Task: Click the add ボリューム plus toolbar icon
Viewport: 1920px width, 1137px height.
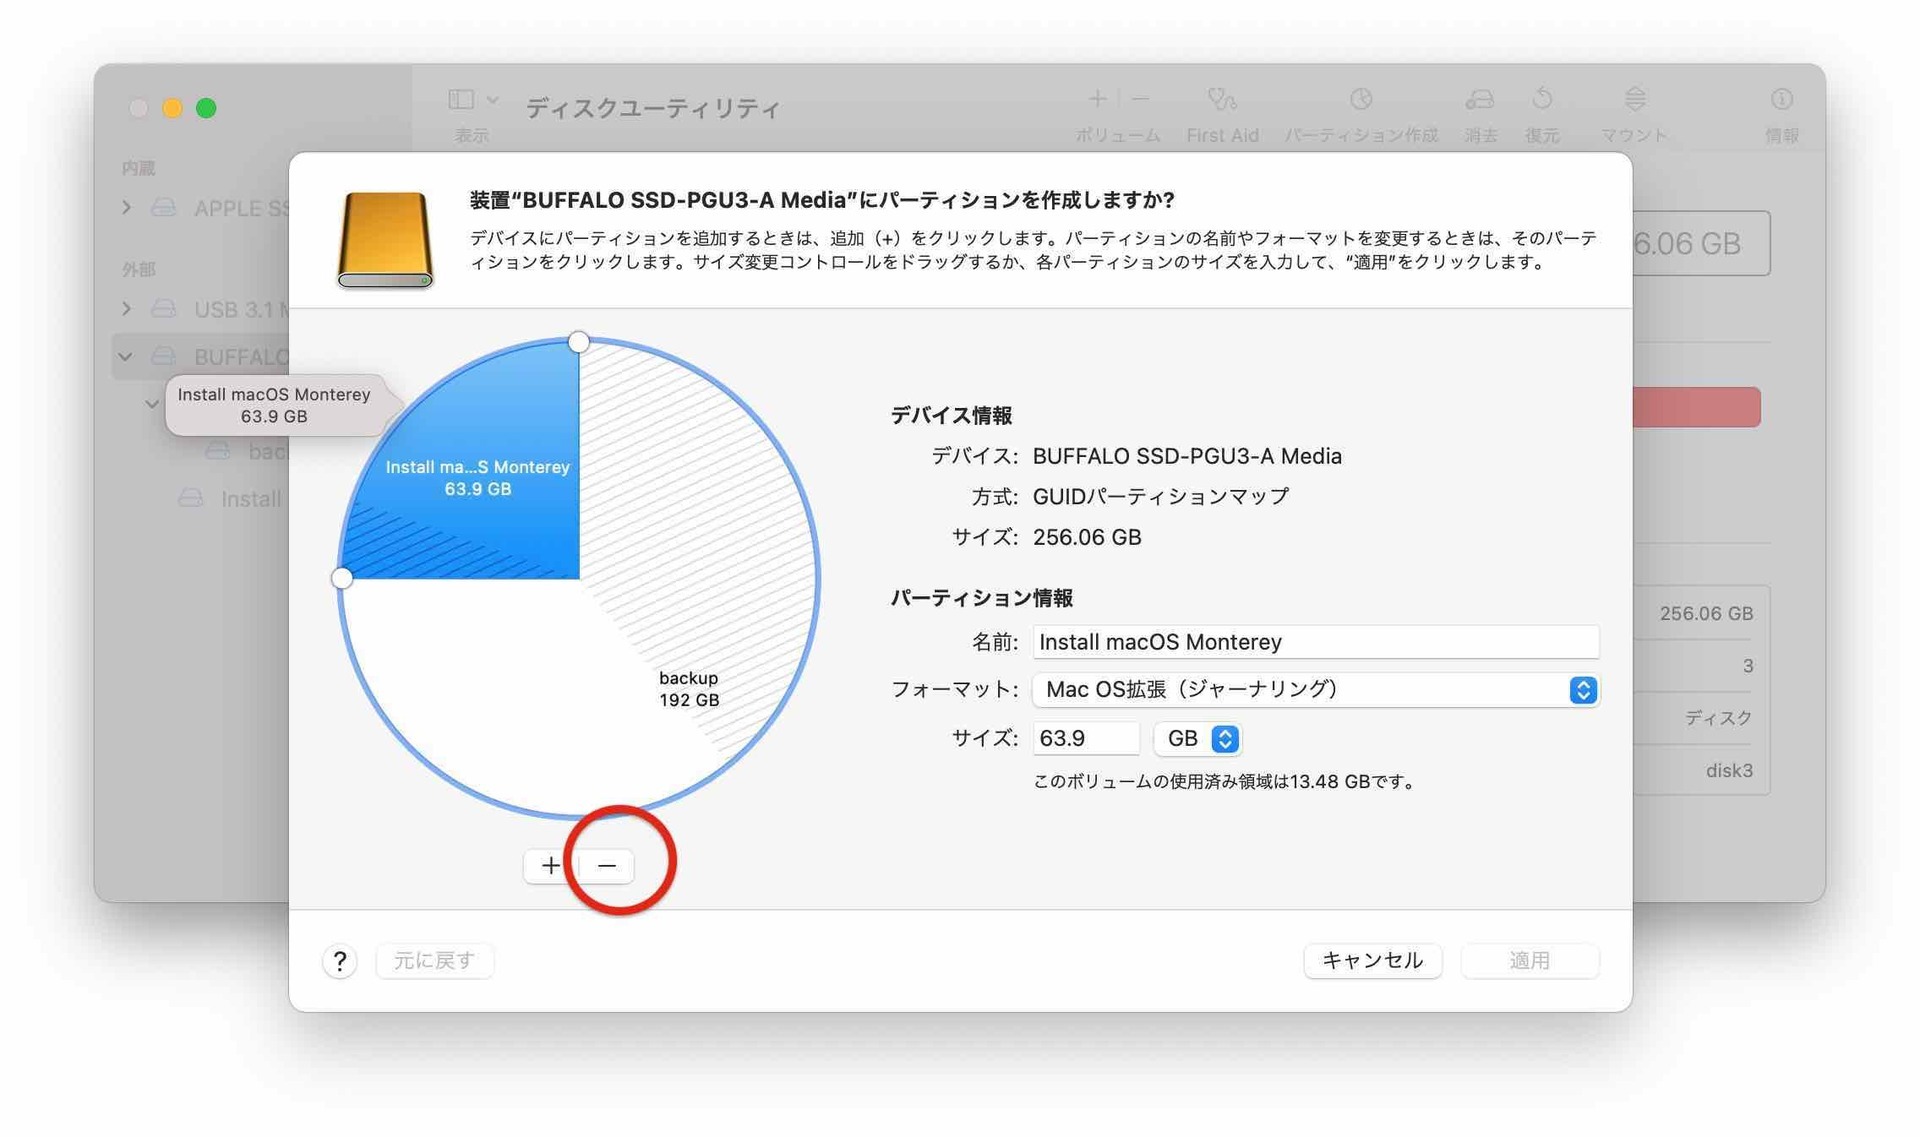Action: click(x=1097, y=98)
